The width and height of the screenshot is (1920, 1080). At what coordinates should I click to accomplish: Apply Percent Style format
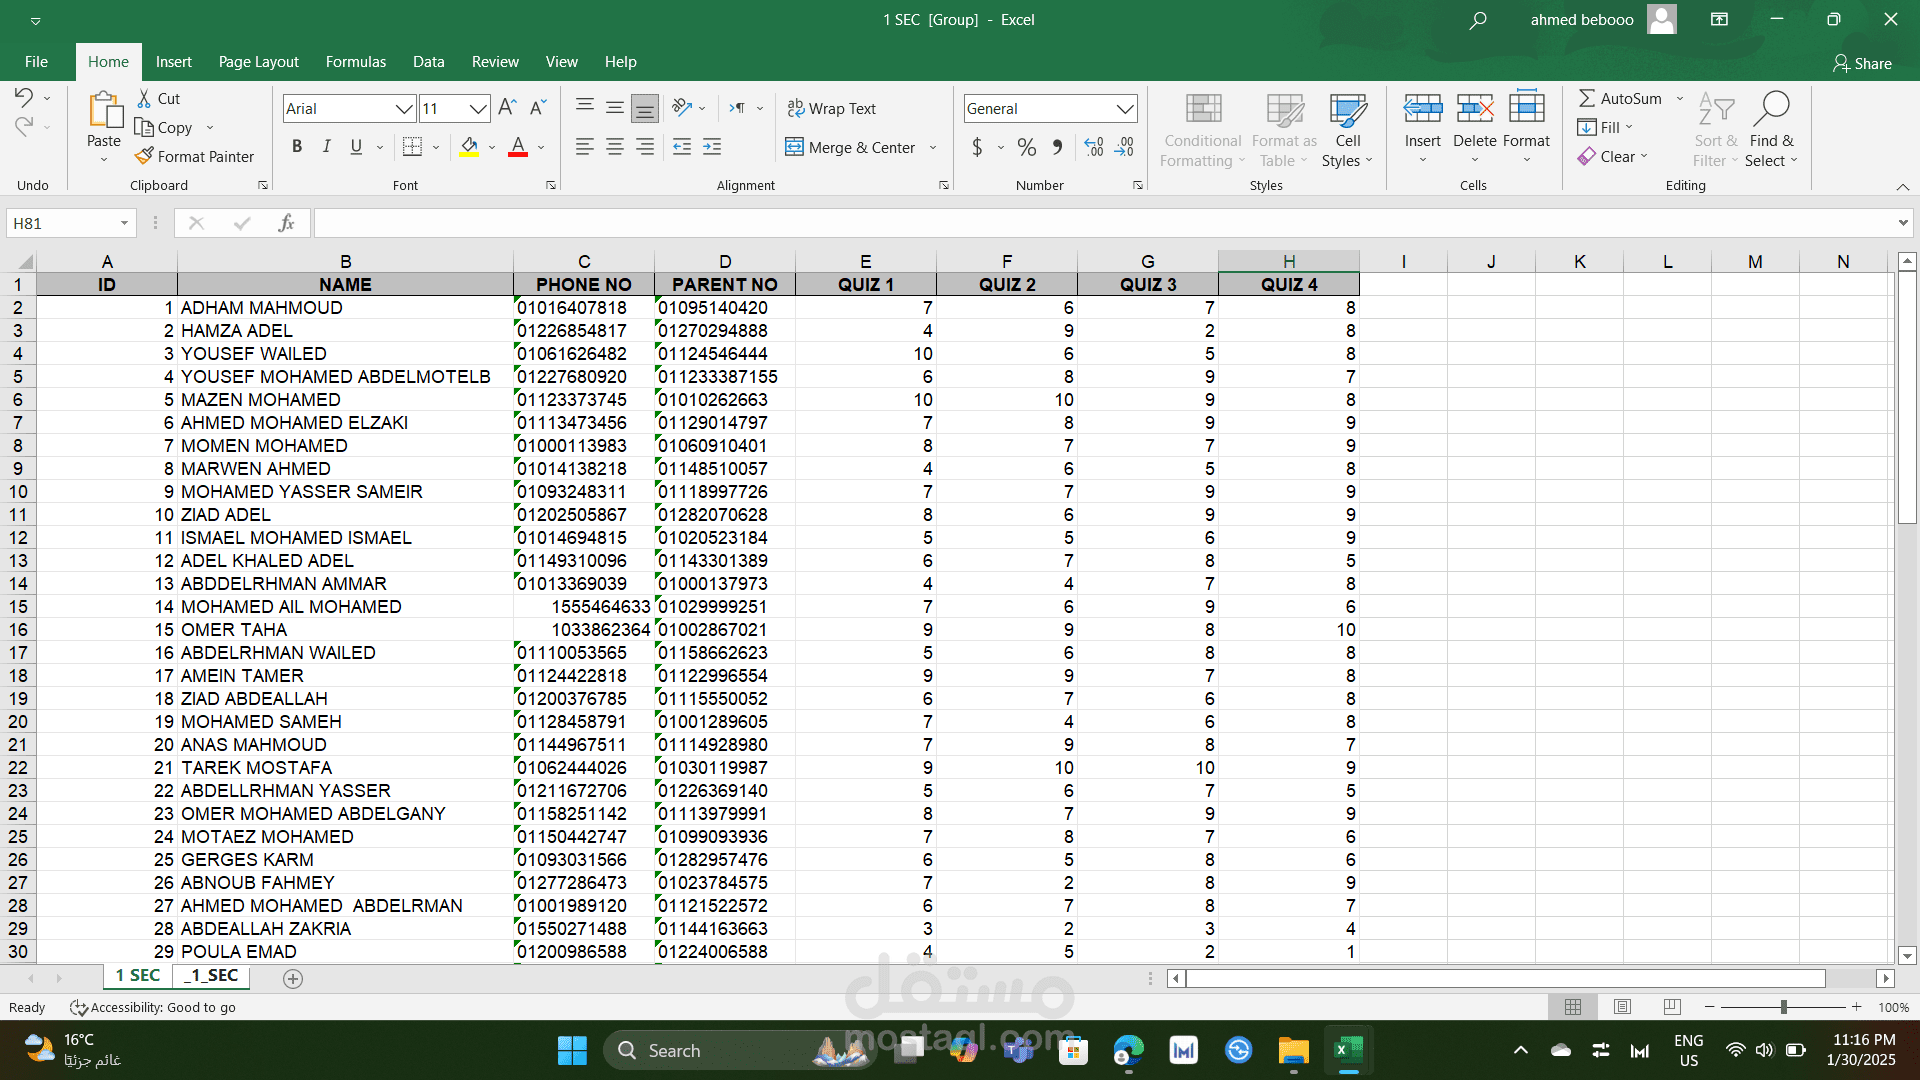pyautogui.click(x=1026, y=148)
